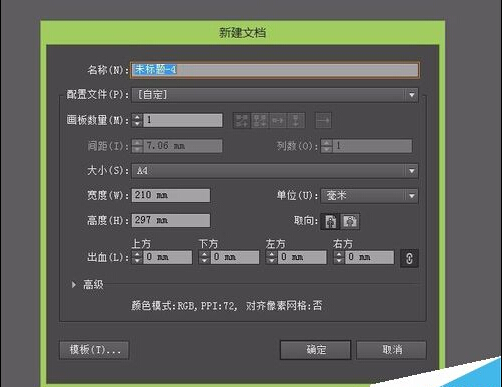Viewport: 504px width, 387px height.
Task: Select portrait orientation icon
Action: 330,221
